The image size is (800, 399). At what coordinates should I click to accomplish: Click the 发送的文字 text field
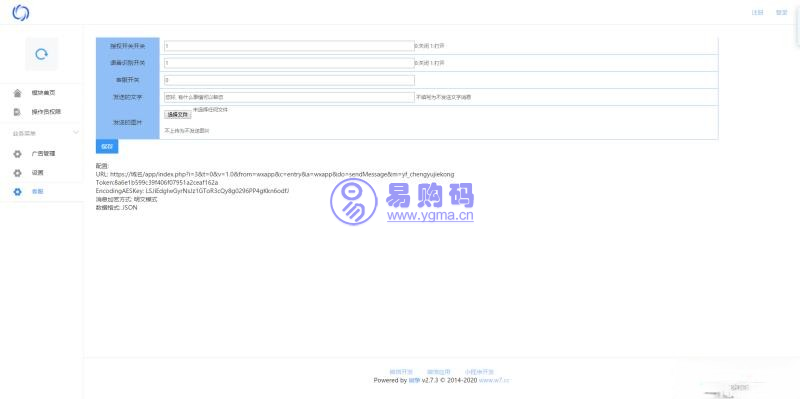point(289,97)
